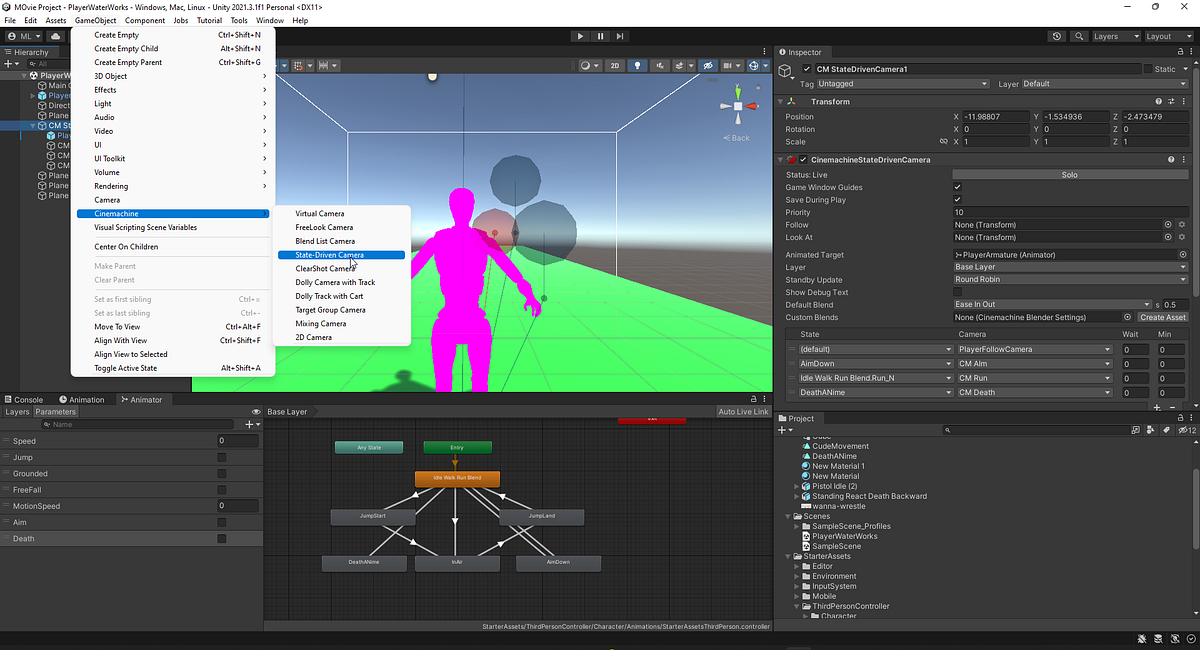Enable 2D mode in the Scene view
The image size is (1200, 650).
click(x=614, y=64)
